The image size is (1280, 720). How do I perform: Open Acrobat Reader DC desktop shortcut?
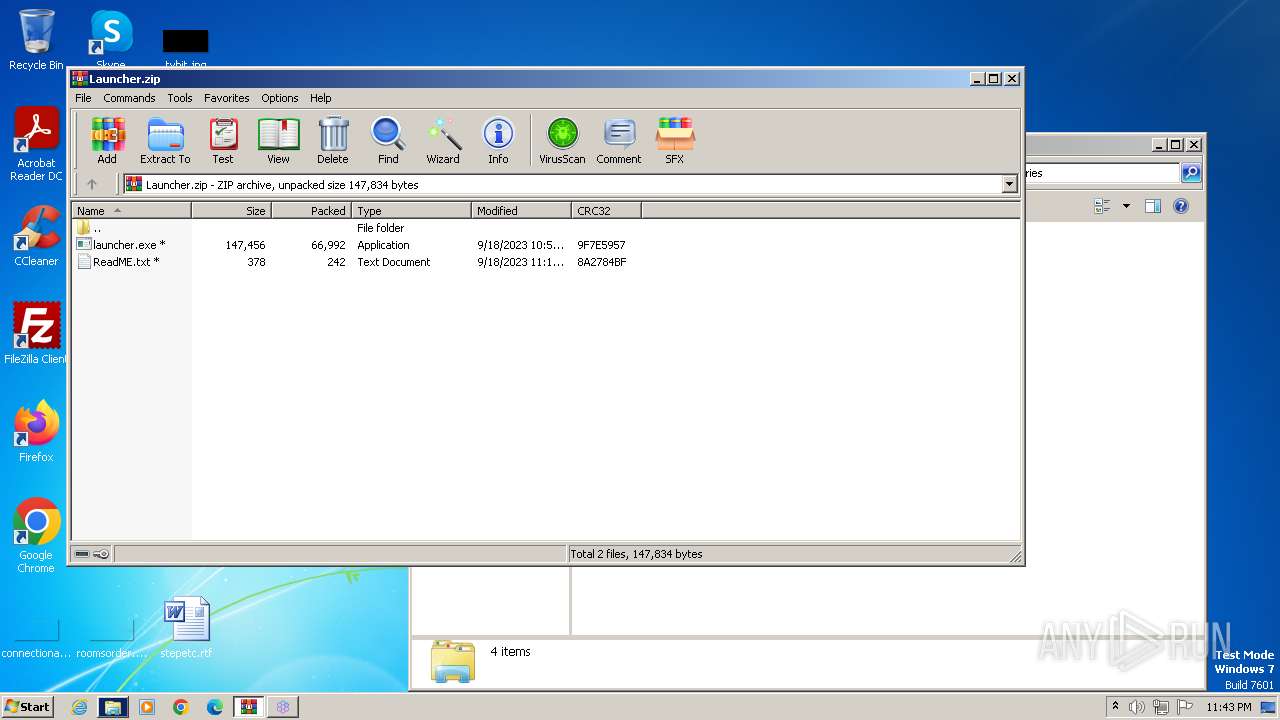click(x=36, y=144)
